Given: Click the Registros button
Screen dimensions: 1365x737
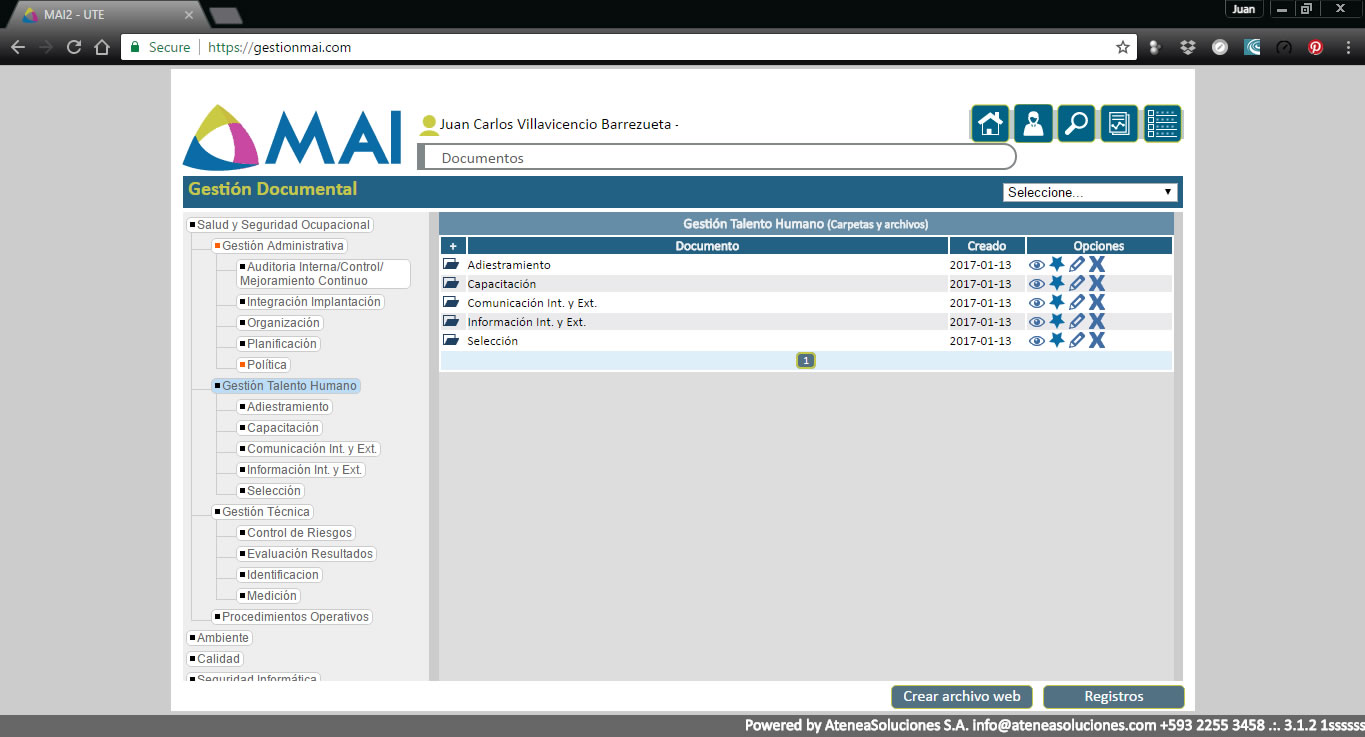Looking at the screenshot, I should [1113, 697].
